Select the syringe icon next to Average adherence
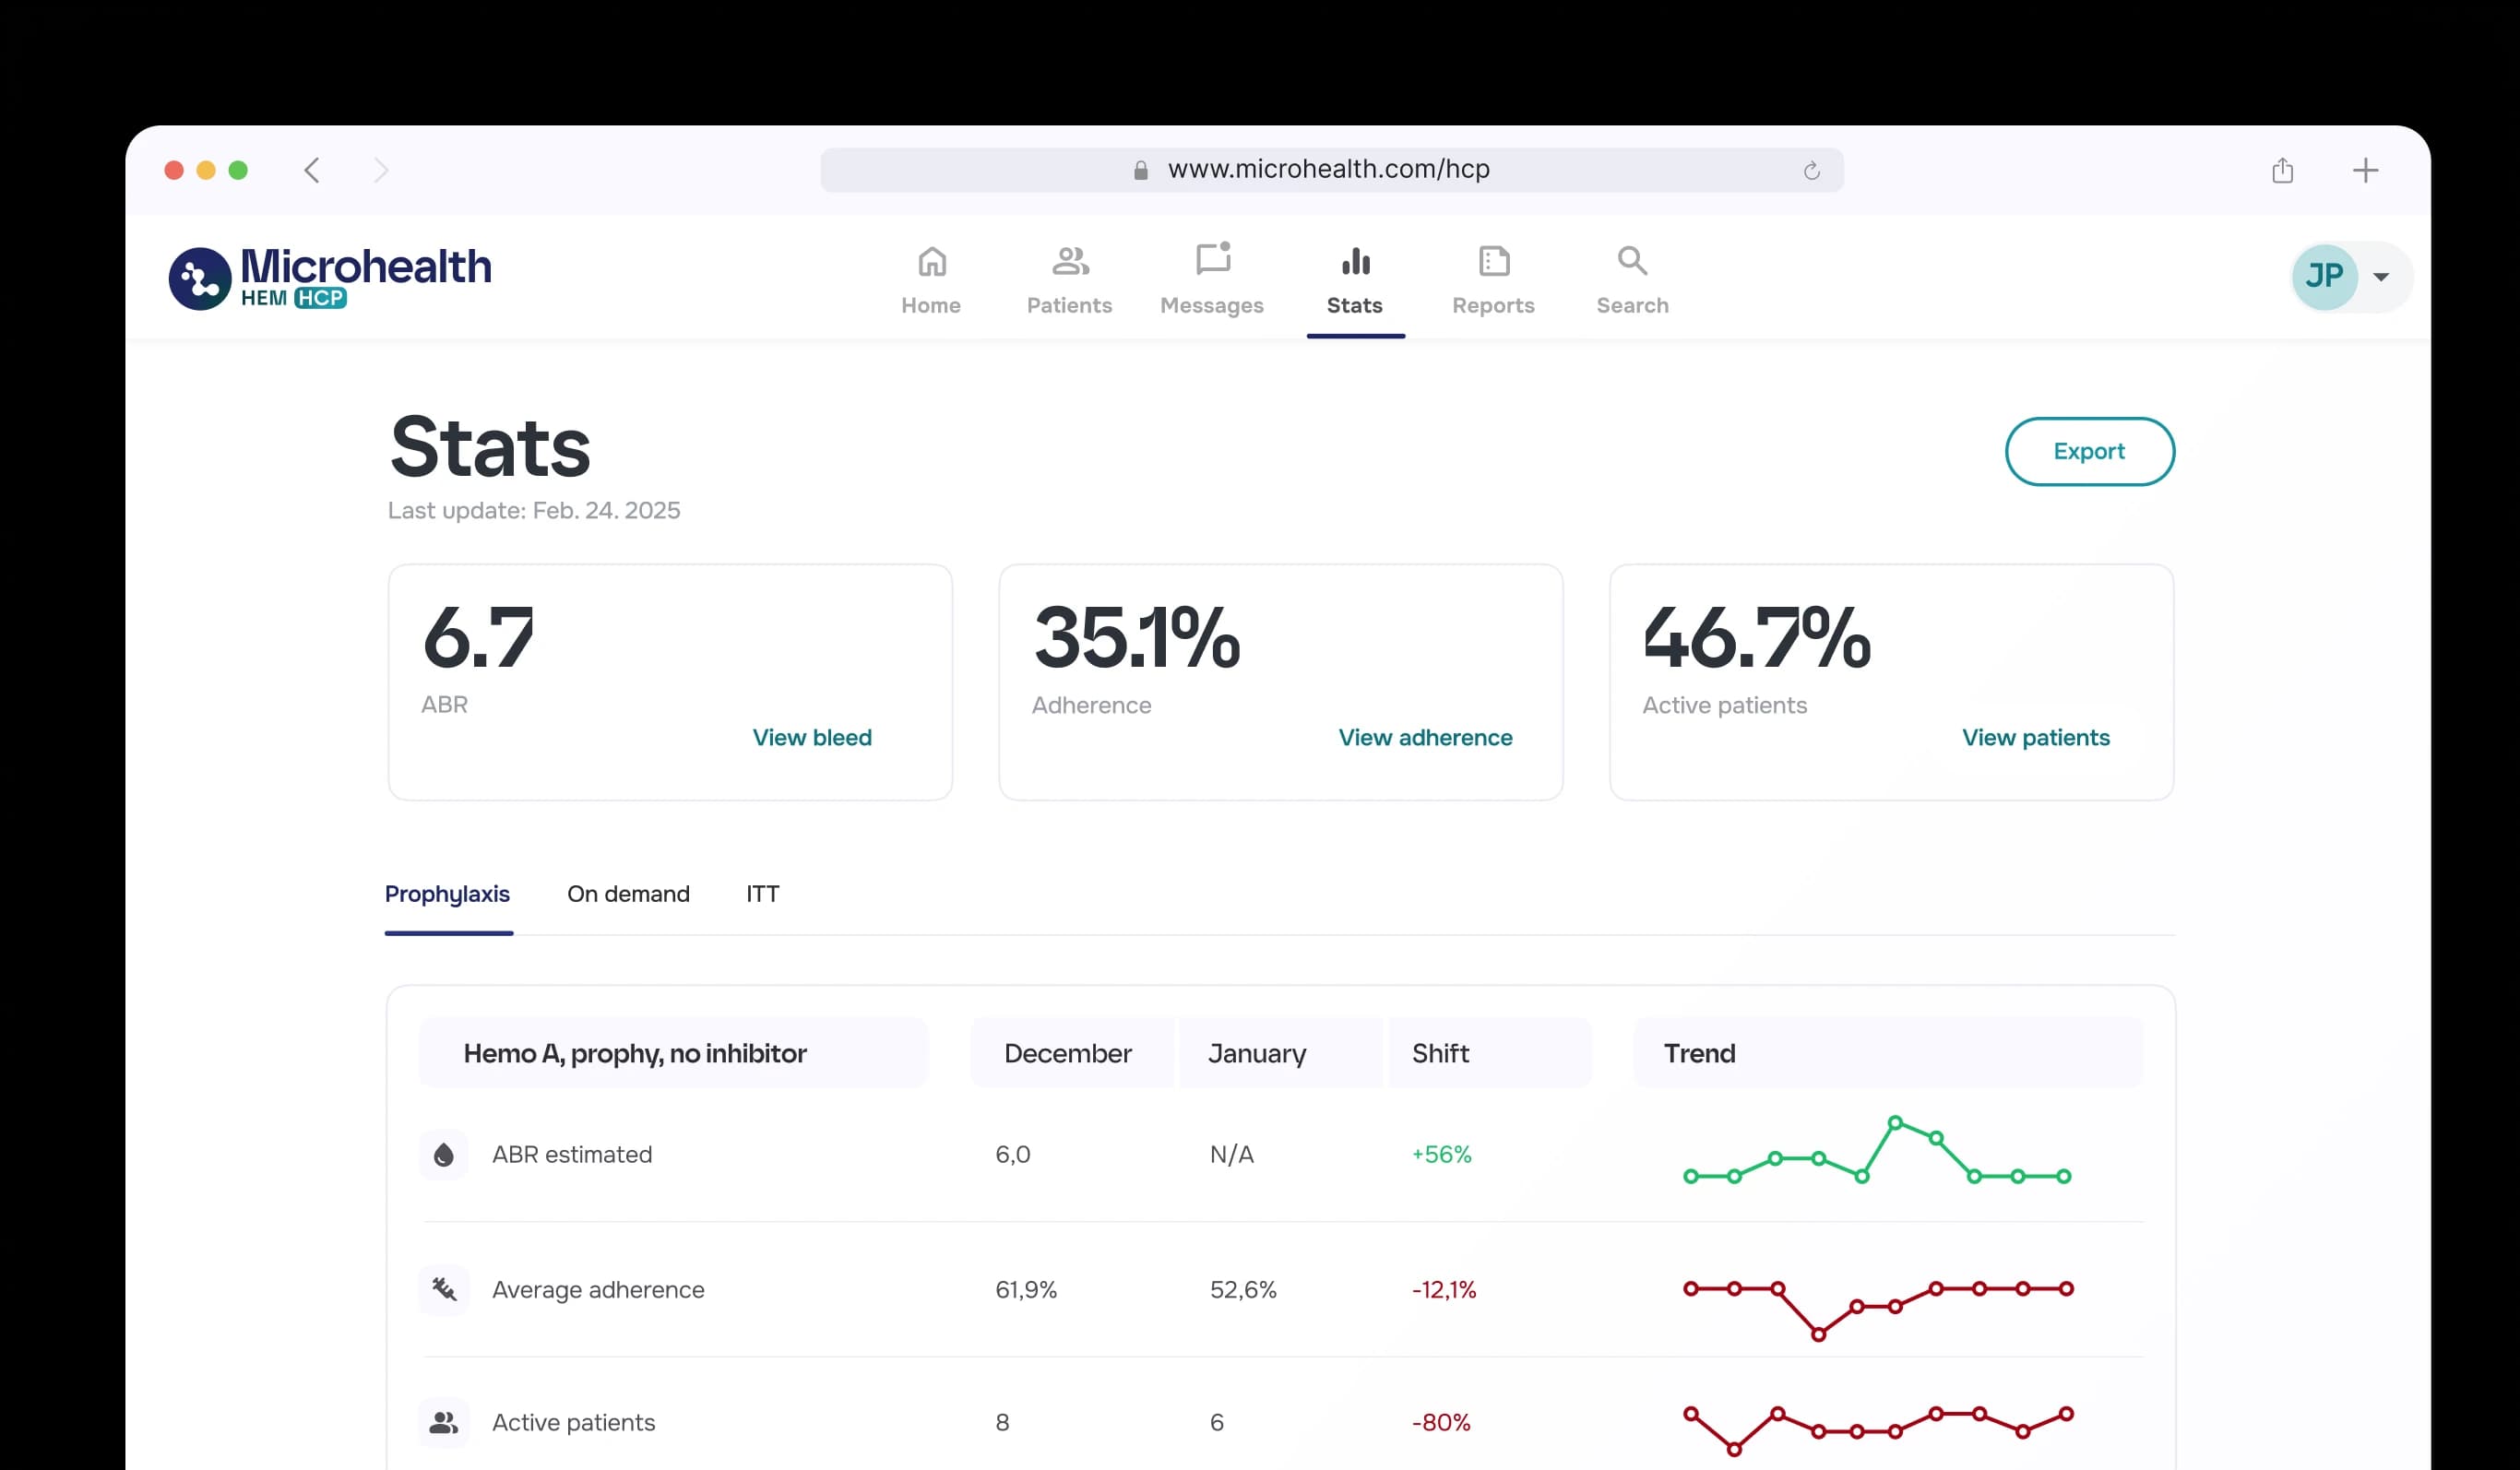 coord(443,1289)
